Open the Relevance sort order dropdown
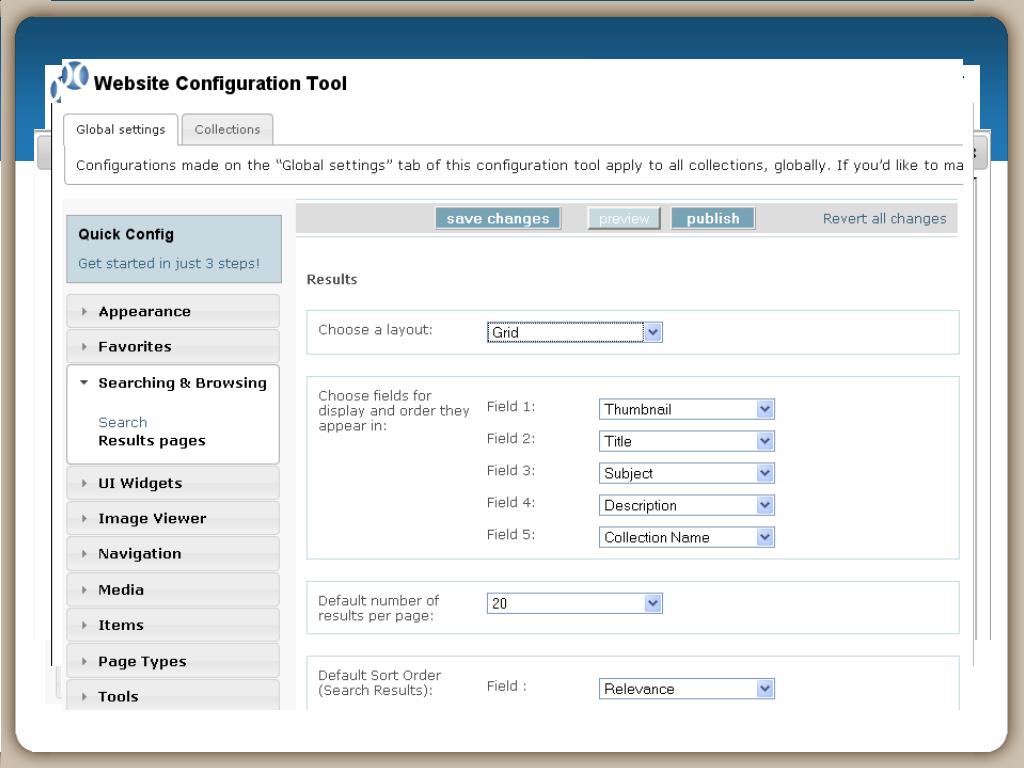 [686, 689]
